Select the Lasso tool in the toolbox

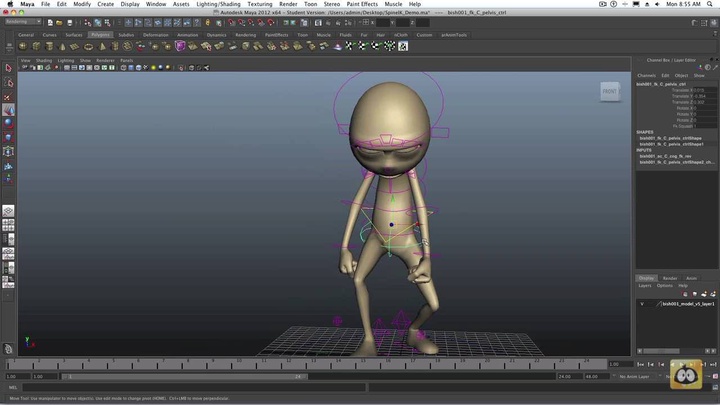8,83
